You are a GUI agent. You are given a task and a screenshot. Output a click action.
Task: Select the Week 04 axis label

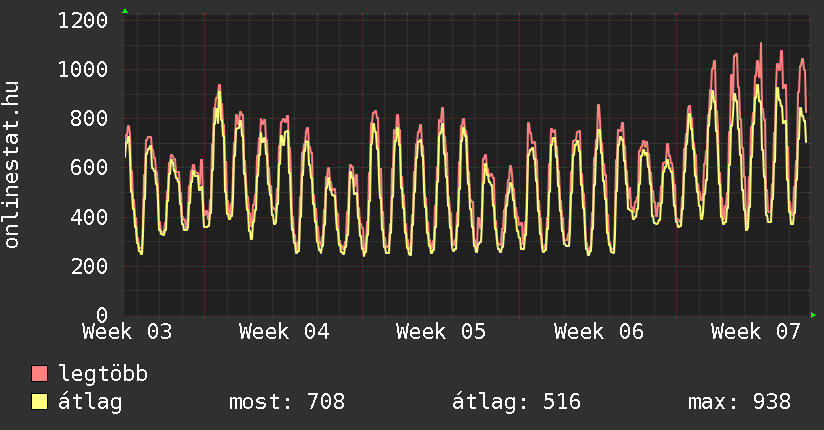pos(284,332)
